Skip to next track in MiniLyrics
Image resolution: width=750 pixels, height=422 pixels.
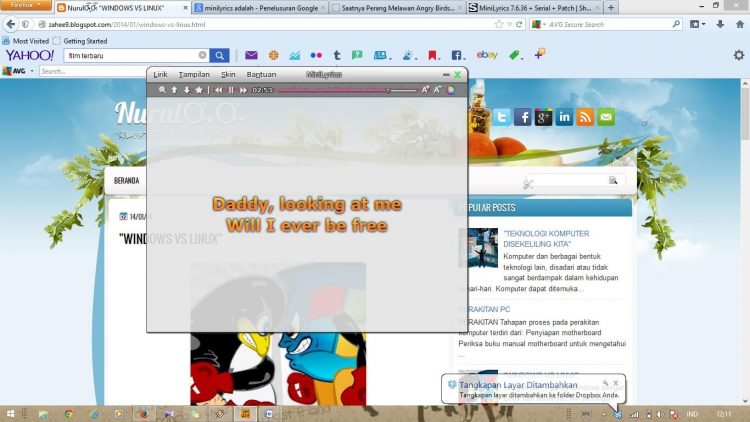(243, 90)
